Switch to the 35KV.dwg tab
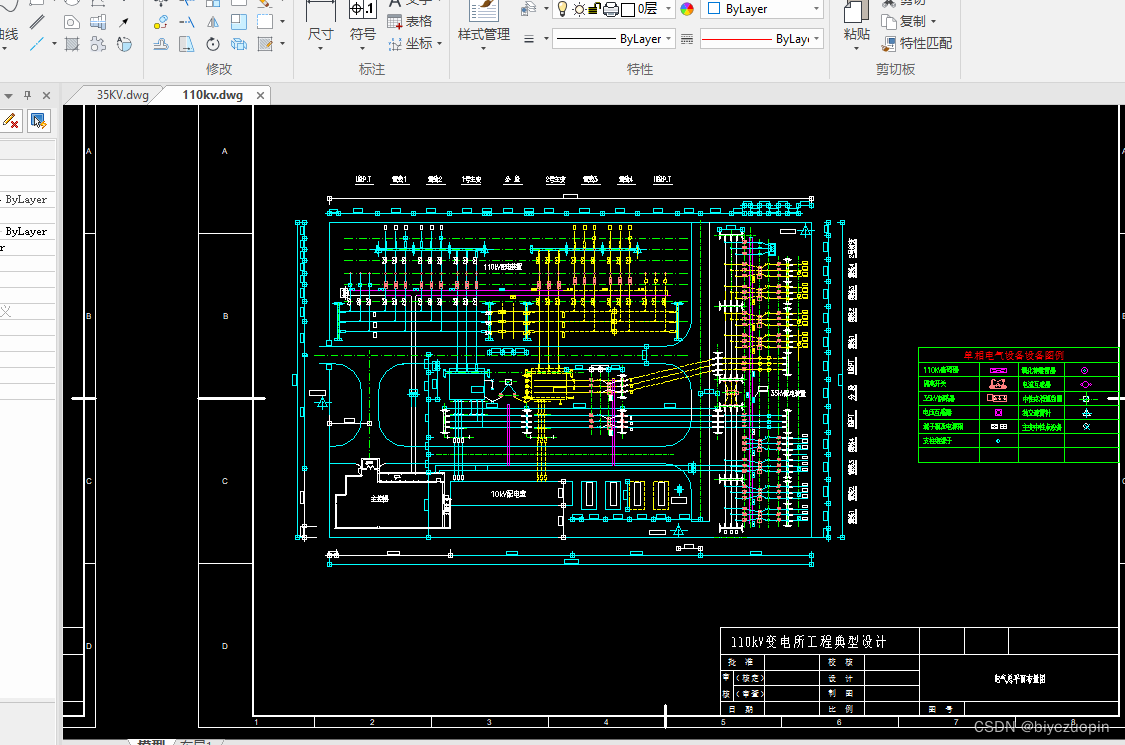Image resolution: width=1125 pixels, height=745 pixels. (x=123, y=95)
